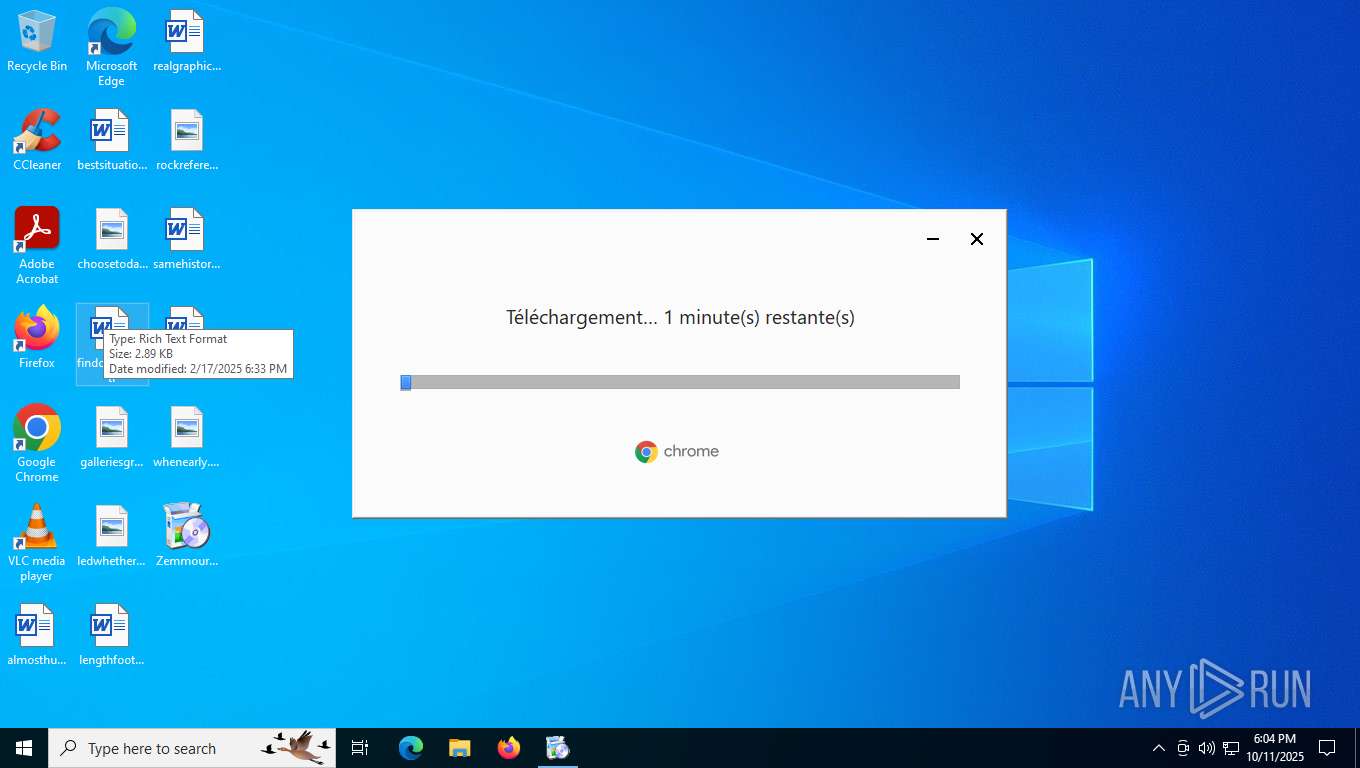The height and width of the screenshot is (768, 1360).
Task: Select the bestsituatio Word file
Action: 111,140
